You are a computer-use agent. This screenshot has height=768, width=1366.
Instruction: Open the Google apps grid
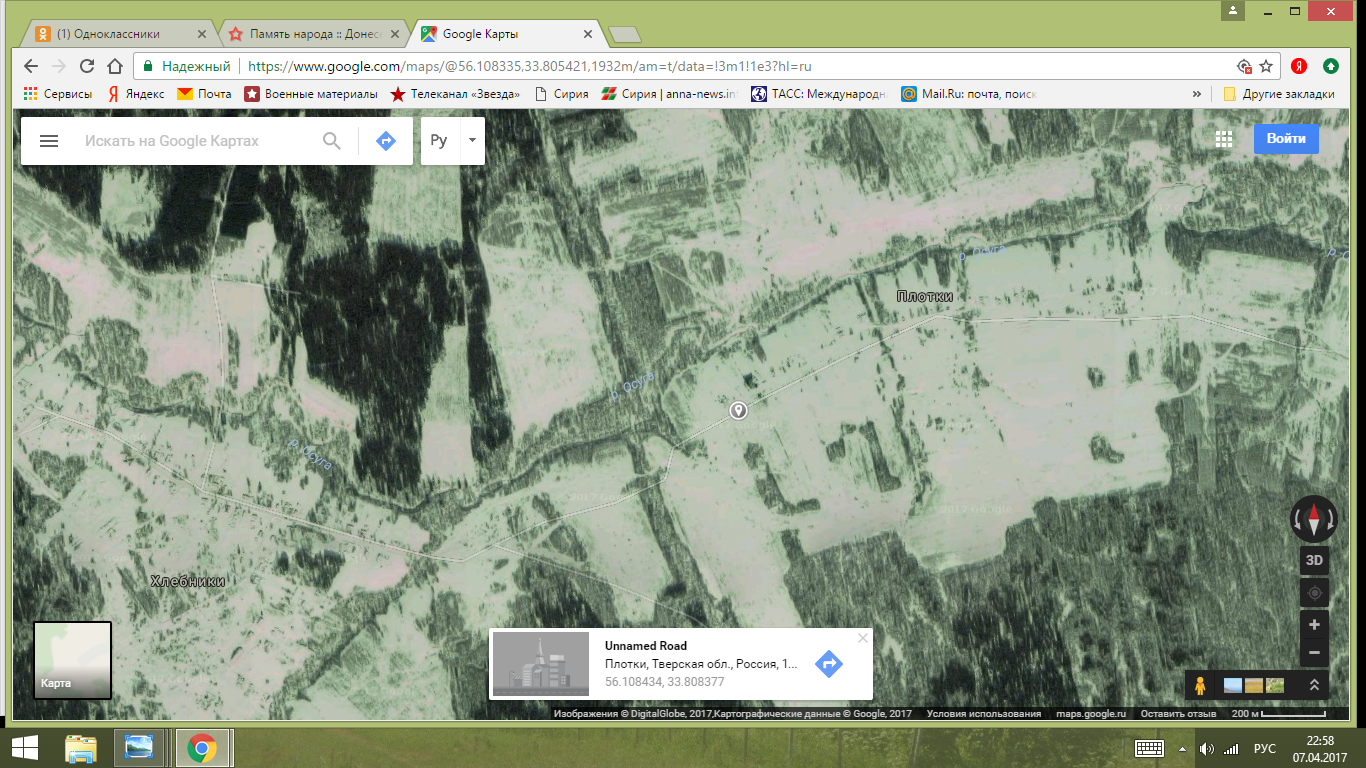(x=1223, y=139)
